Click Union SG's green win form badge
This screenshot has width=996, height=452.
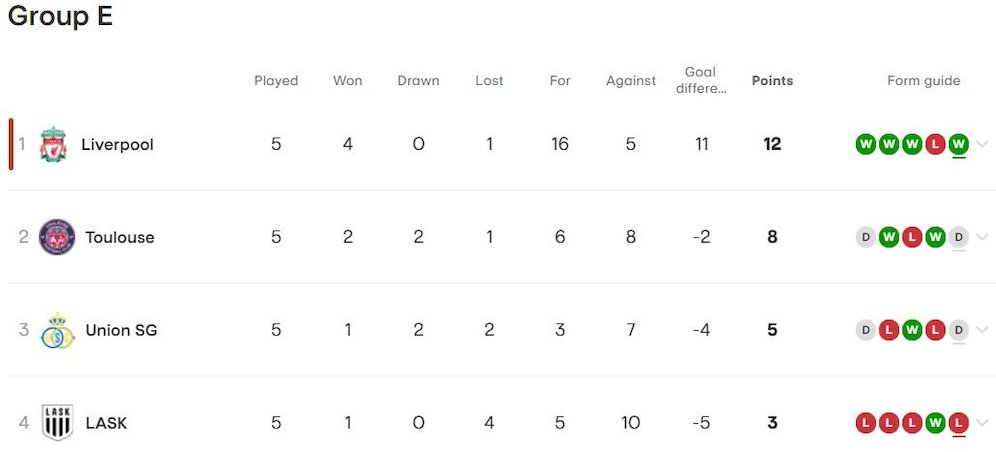tap(911, 330)
